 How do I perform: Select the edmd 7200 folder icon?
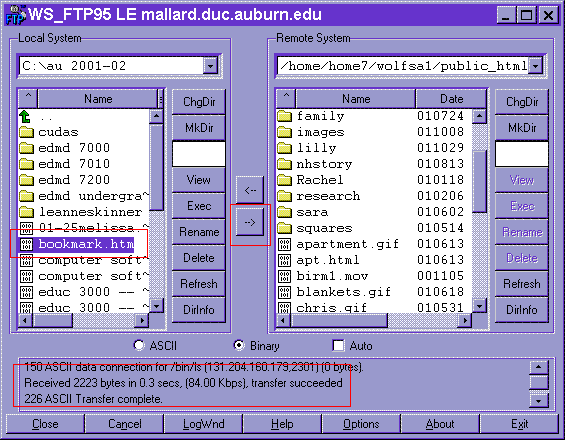26,180
